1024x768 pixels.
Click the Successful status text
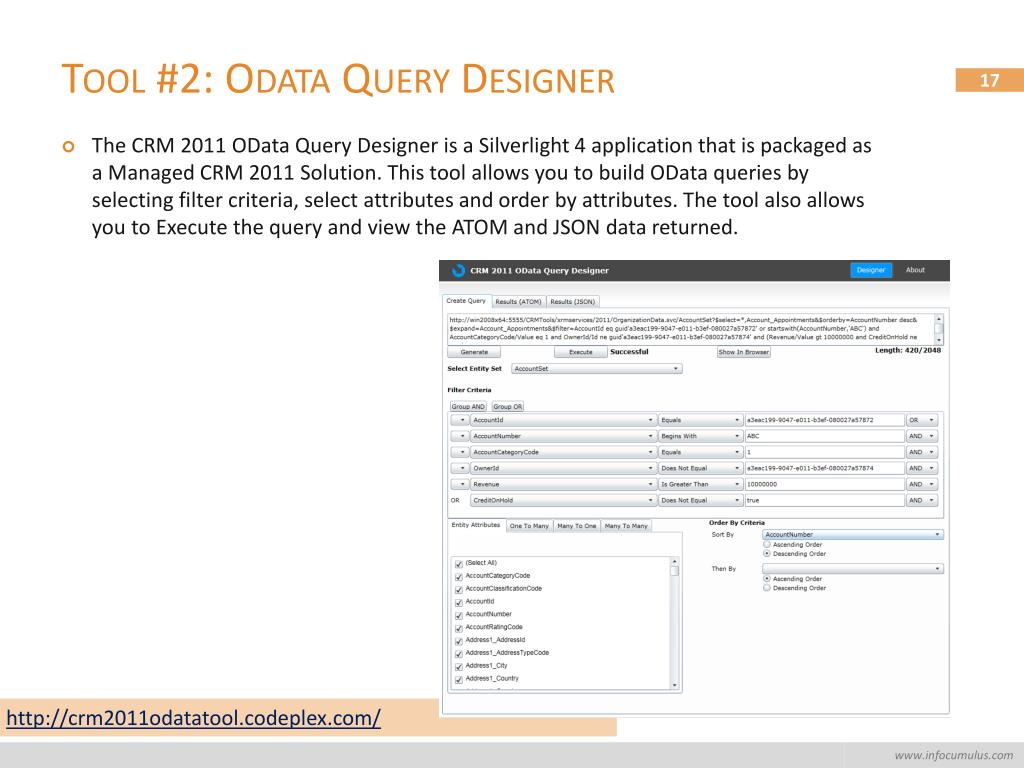pyautogui.click(x=629, y=351)
